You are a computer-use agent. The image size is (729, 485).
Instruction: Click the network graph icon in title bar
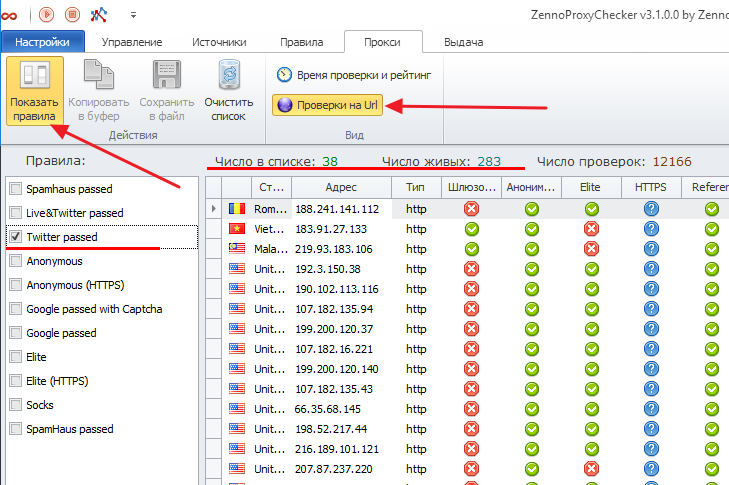click(99, 14)
